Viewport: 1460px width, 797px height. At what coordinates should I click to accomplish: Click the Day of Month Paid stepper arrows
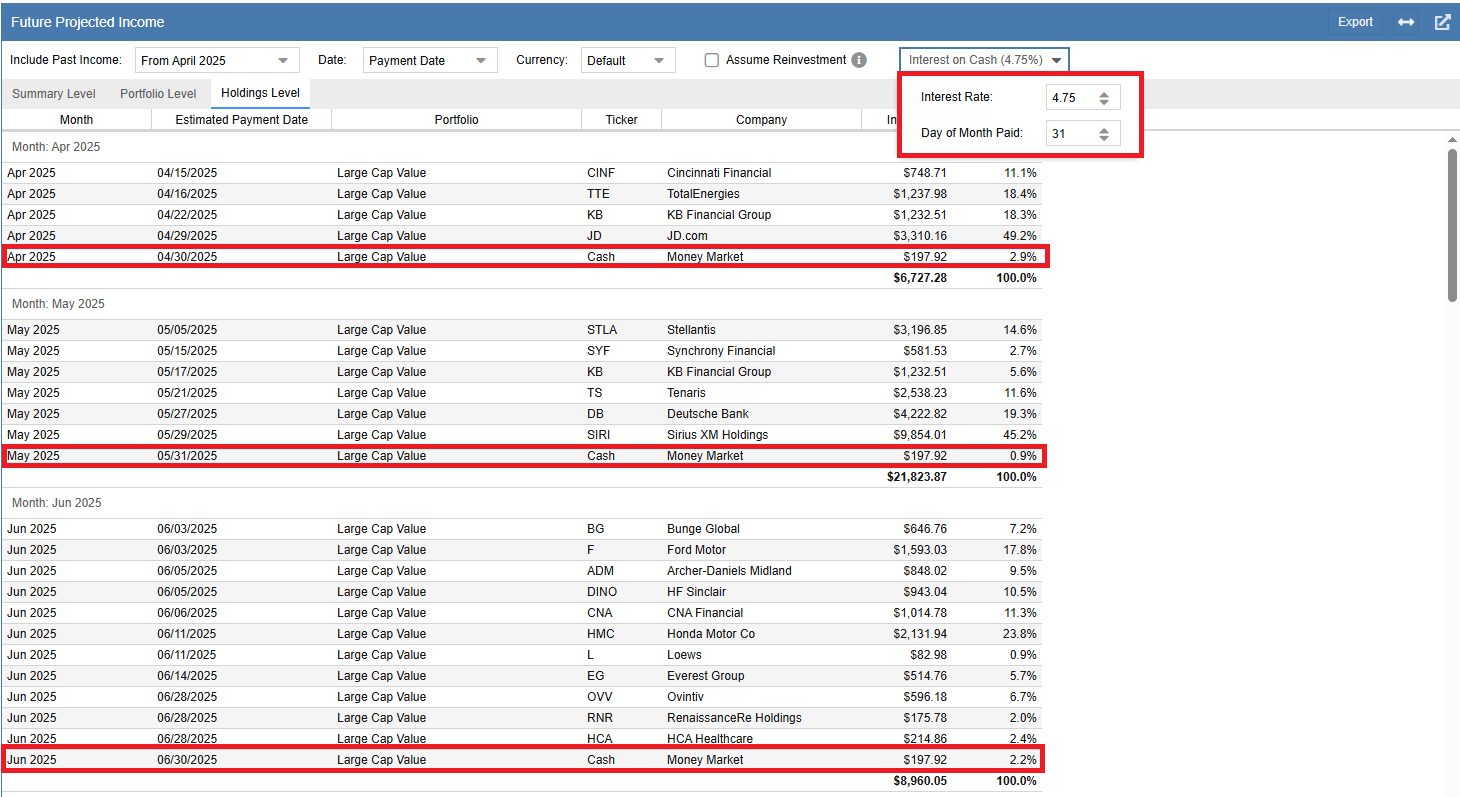pos(1104,134)
